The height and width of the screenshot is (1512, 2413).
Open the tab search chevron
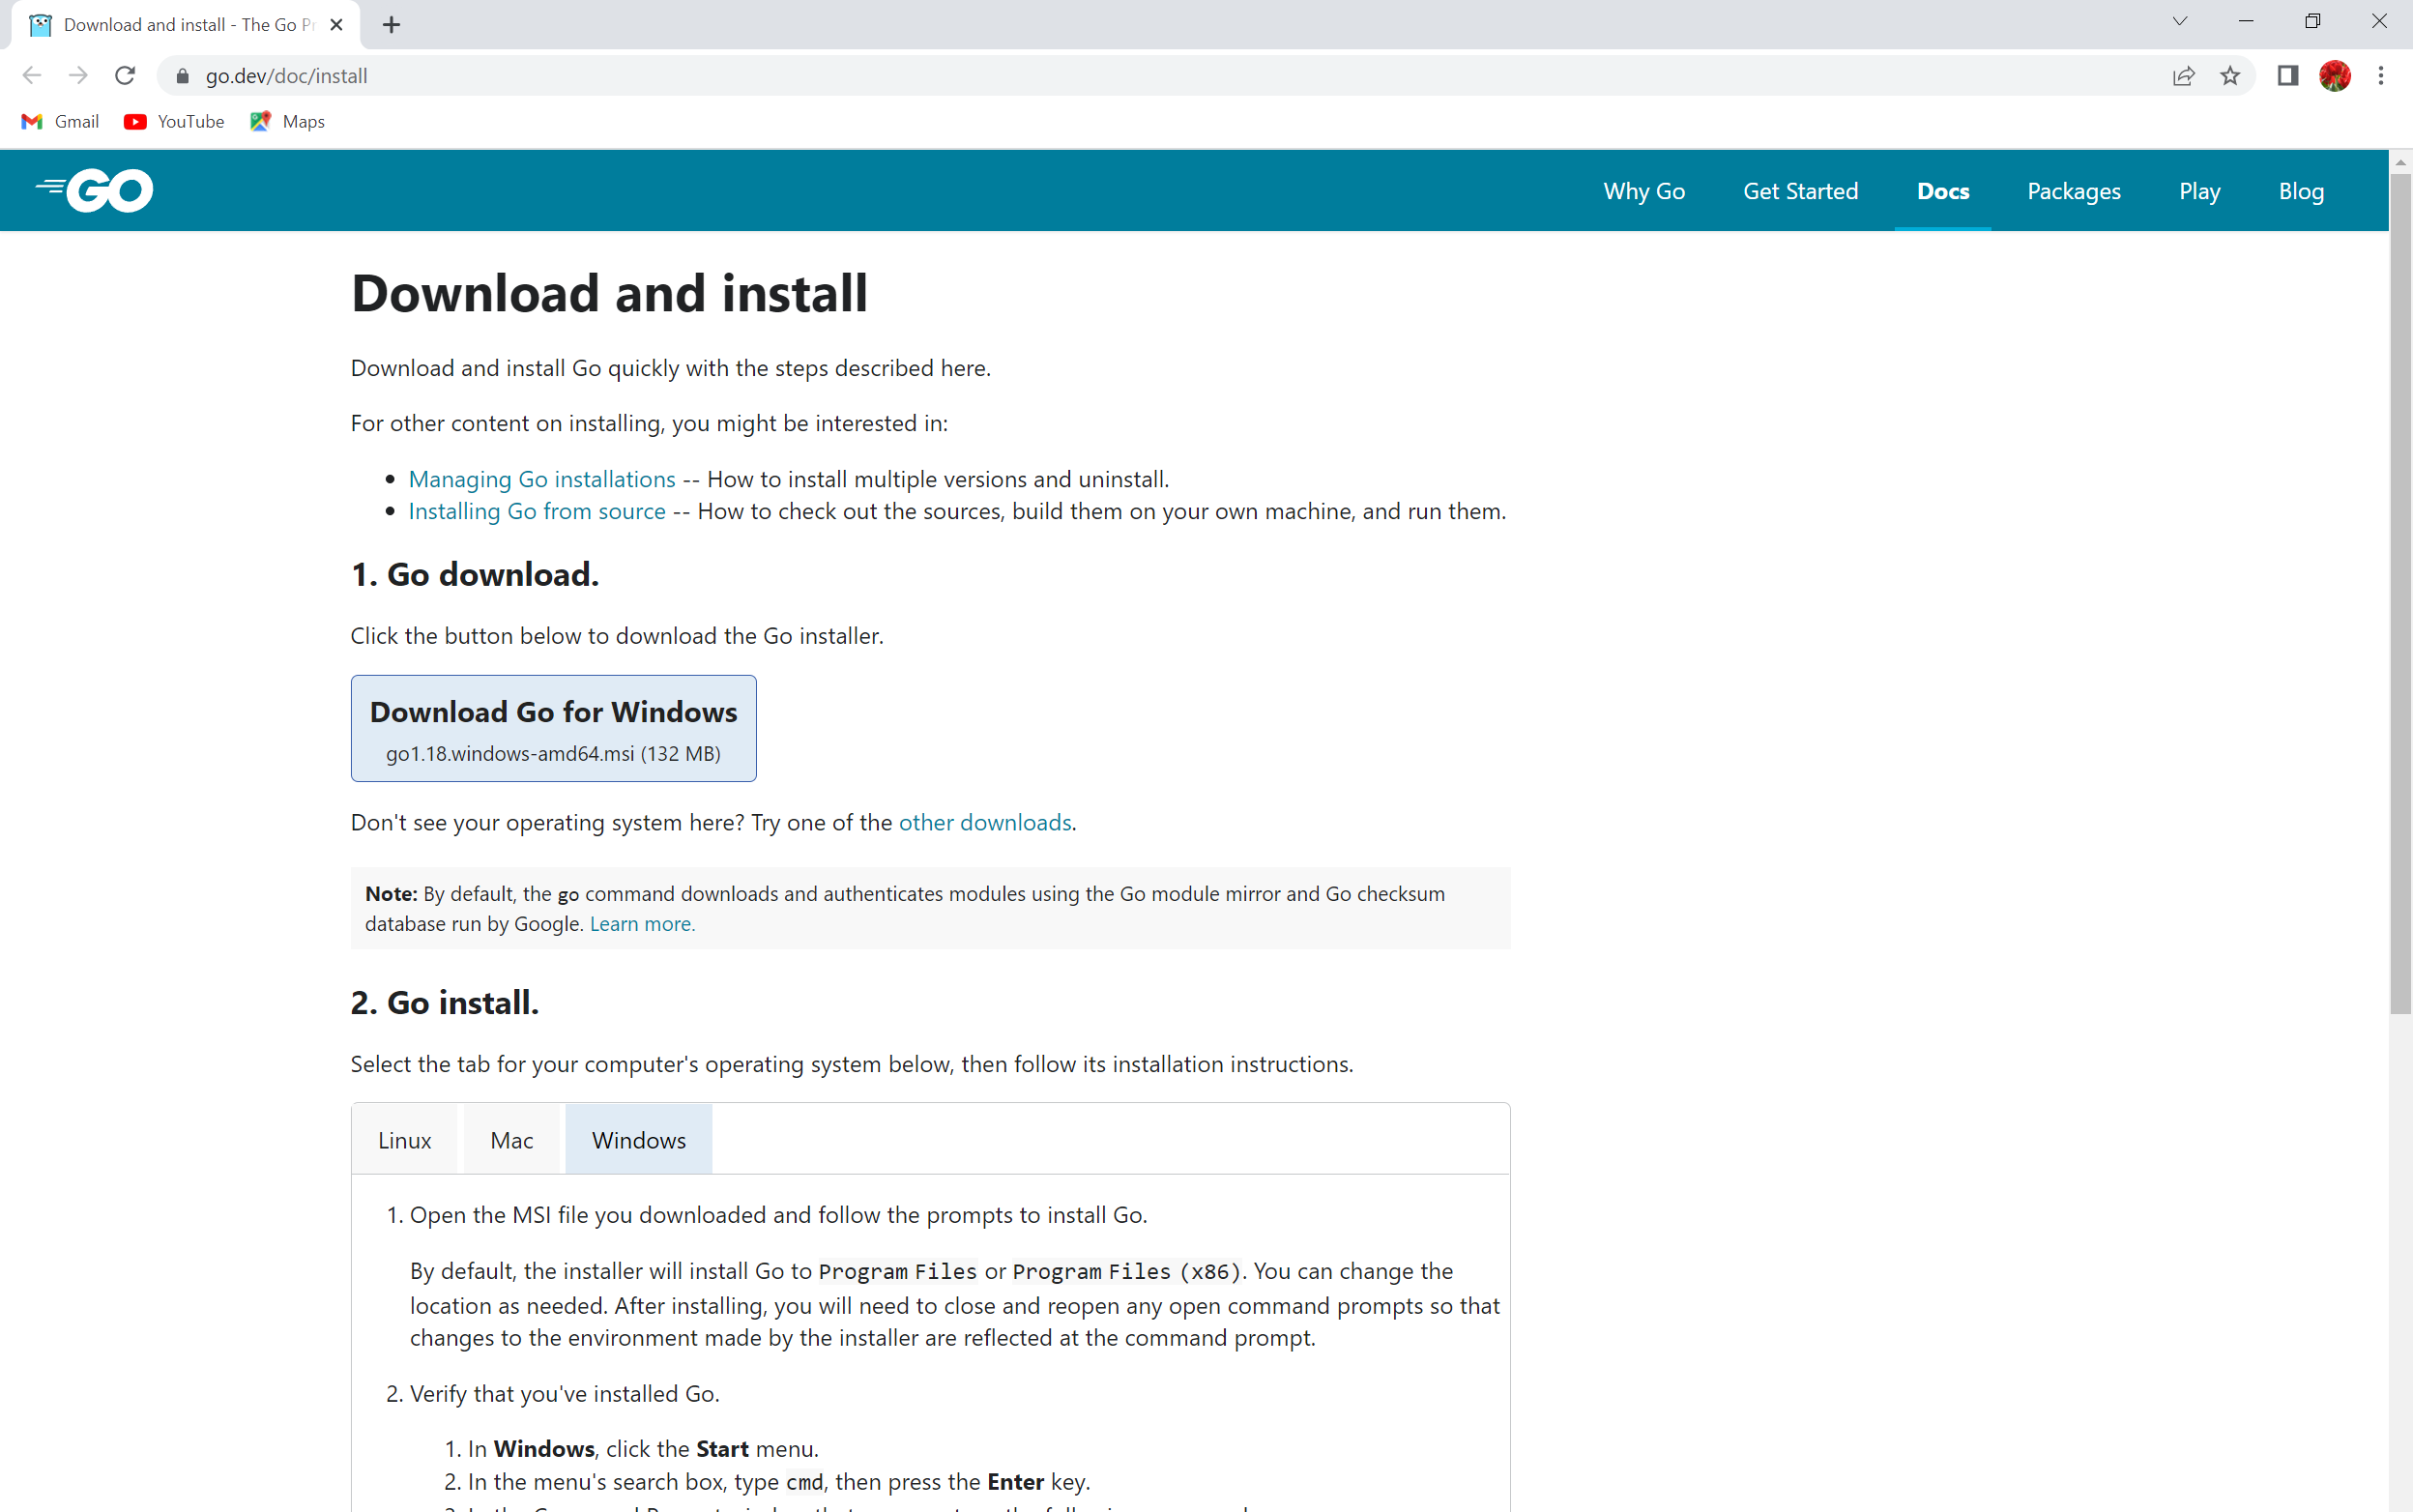[2180, 21]
